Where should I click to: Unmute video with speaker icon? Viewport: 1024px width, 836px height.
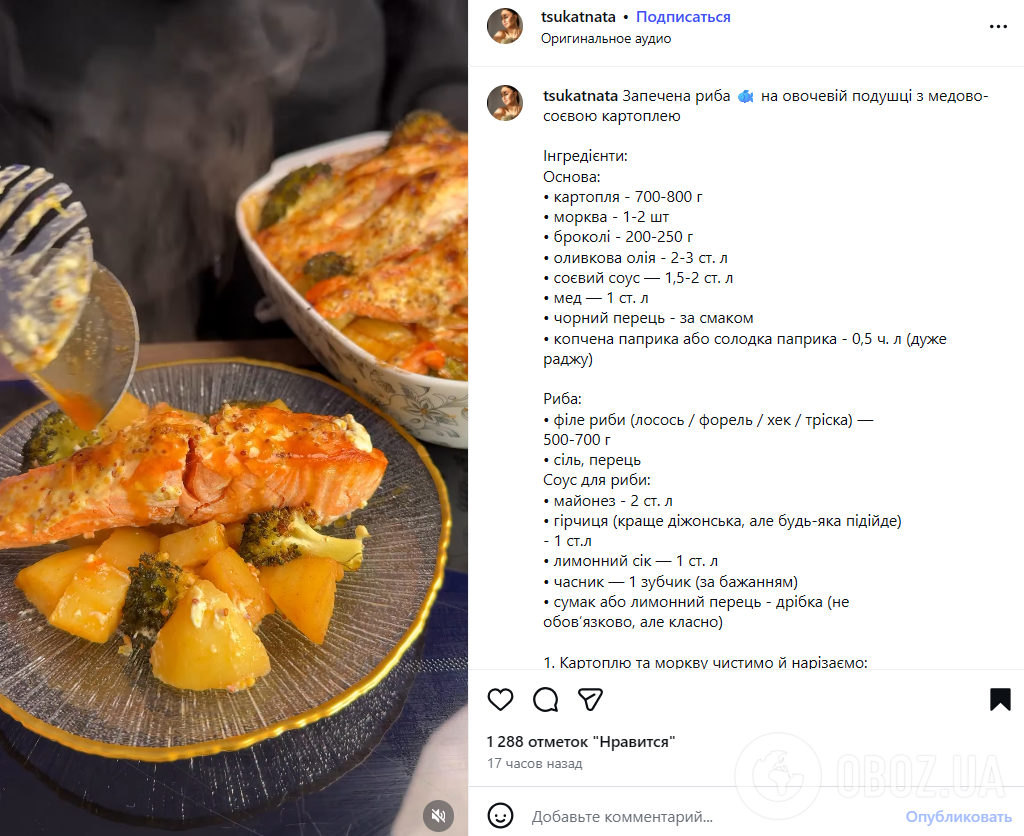click(438, 815)
